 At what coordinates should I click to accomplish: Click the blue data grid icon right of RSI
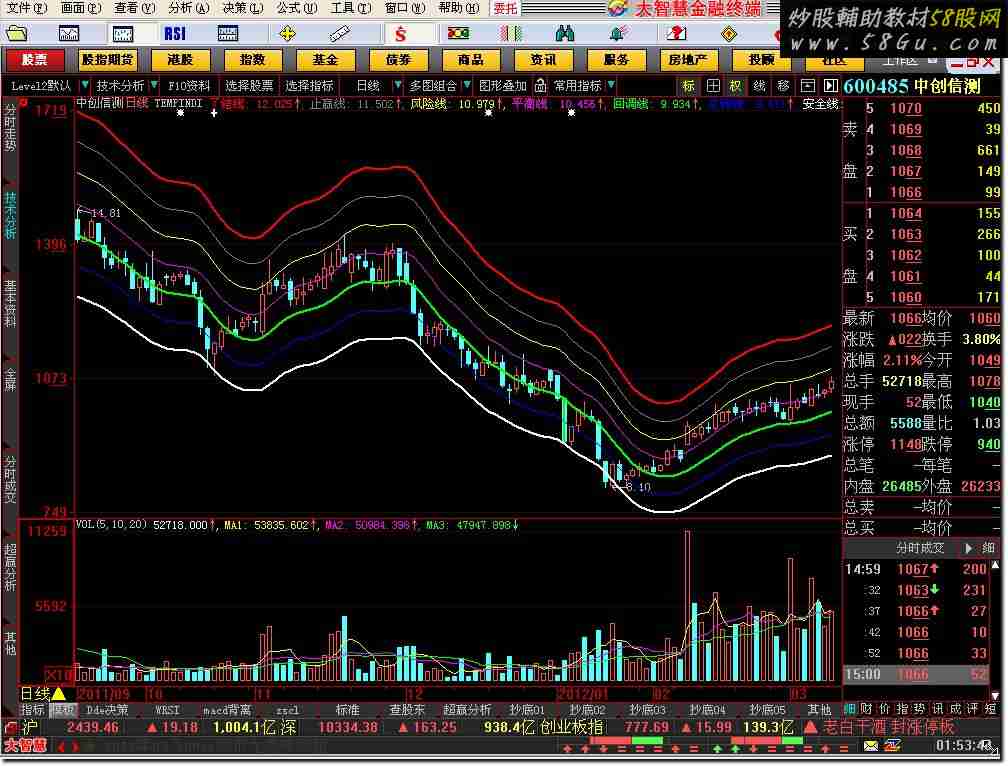click(228, 33)
